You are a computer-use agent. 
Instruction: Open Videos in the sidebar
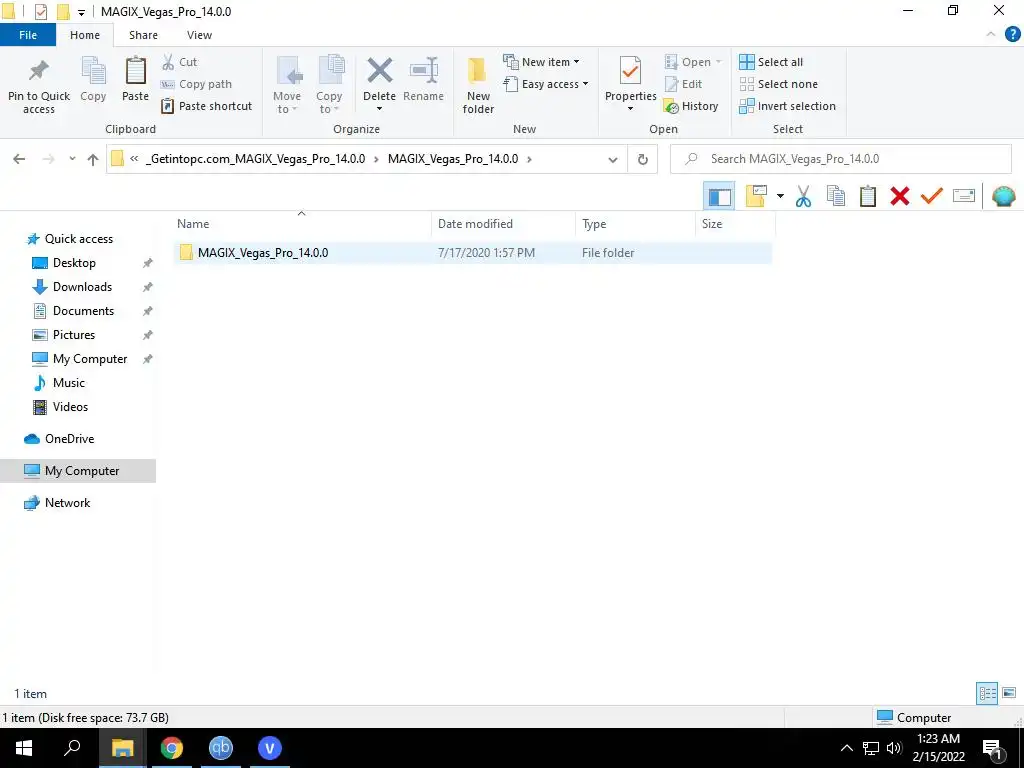pos(70,407)
